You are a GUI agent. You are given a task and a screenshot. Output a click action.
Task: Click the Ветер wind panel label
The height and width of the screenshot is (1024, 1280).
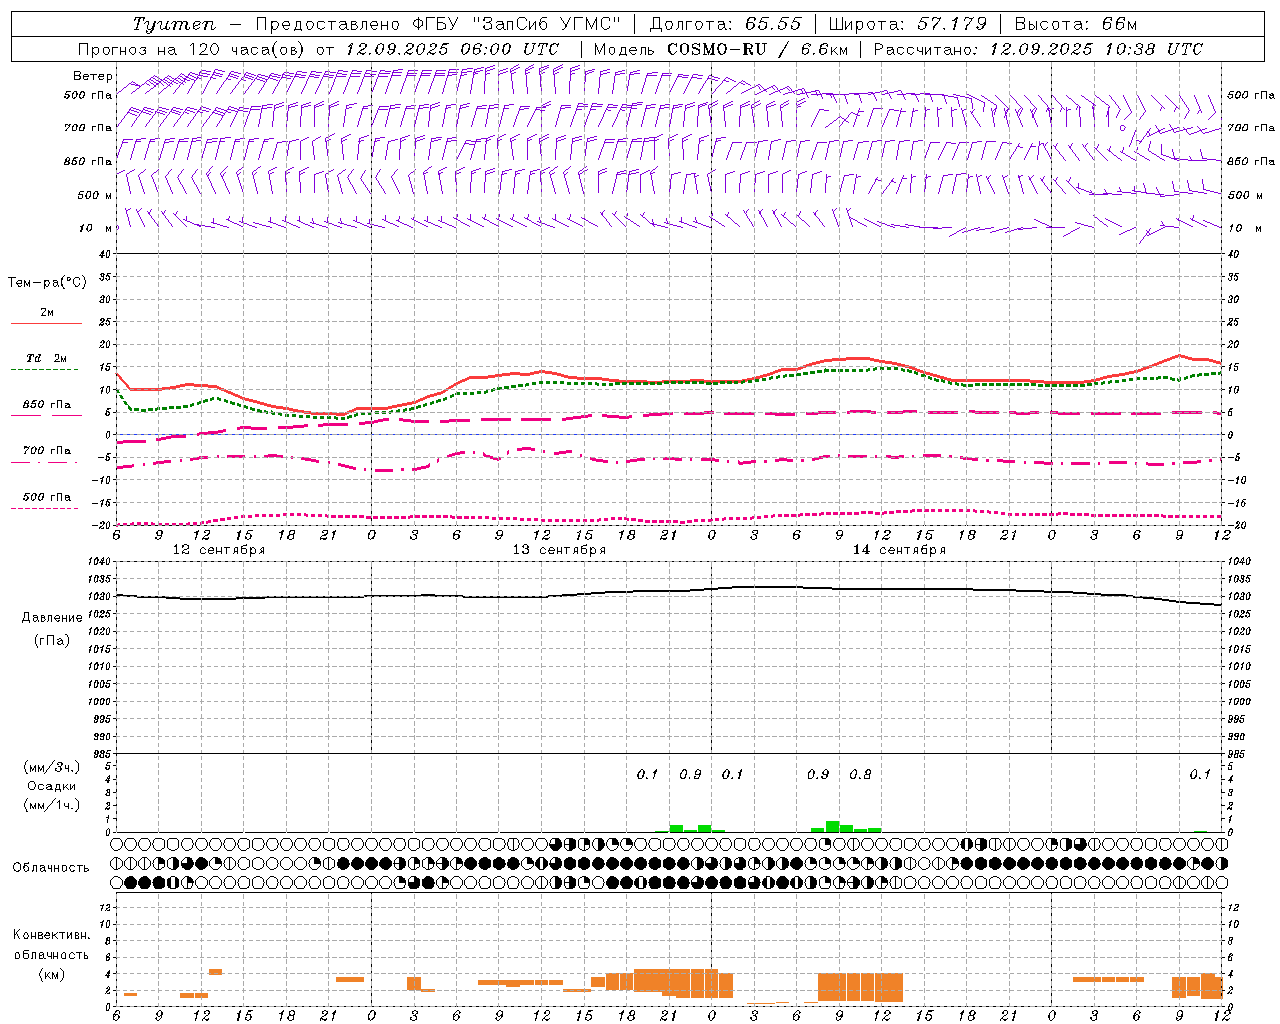point(92,76)
